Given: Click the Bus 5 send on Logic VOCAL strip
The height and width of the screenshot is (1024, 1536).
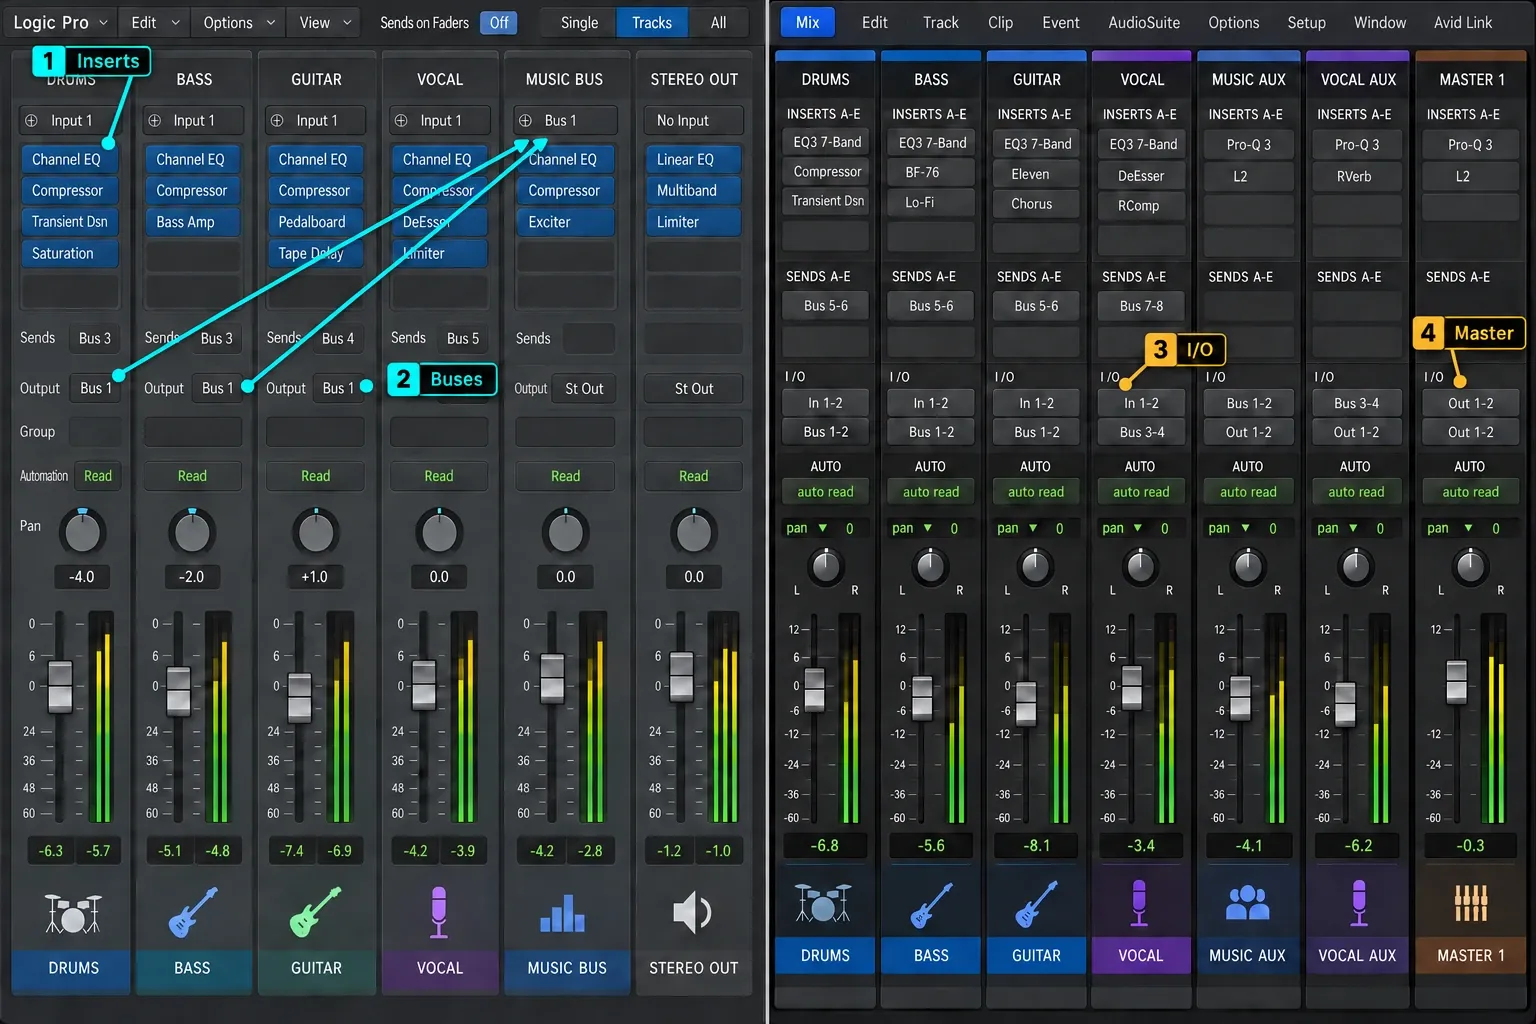Looking at the screenshot, I should [x=463, y=338].
